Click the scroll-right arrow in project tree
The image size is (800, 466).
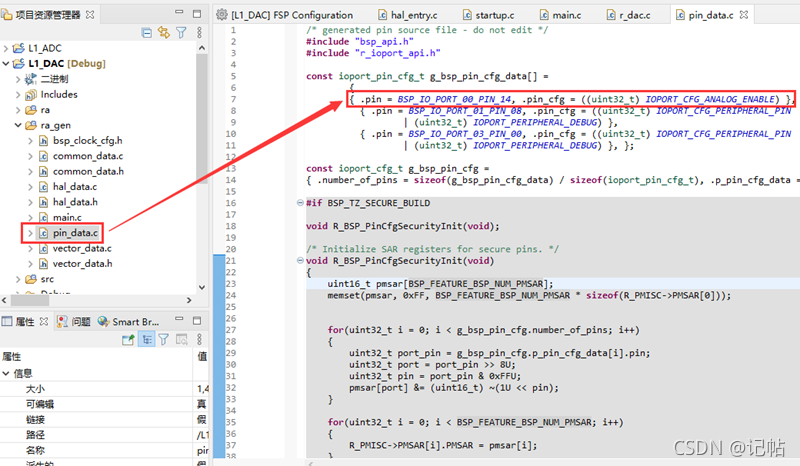(189, 301)
